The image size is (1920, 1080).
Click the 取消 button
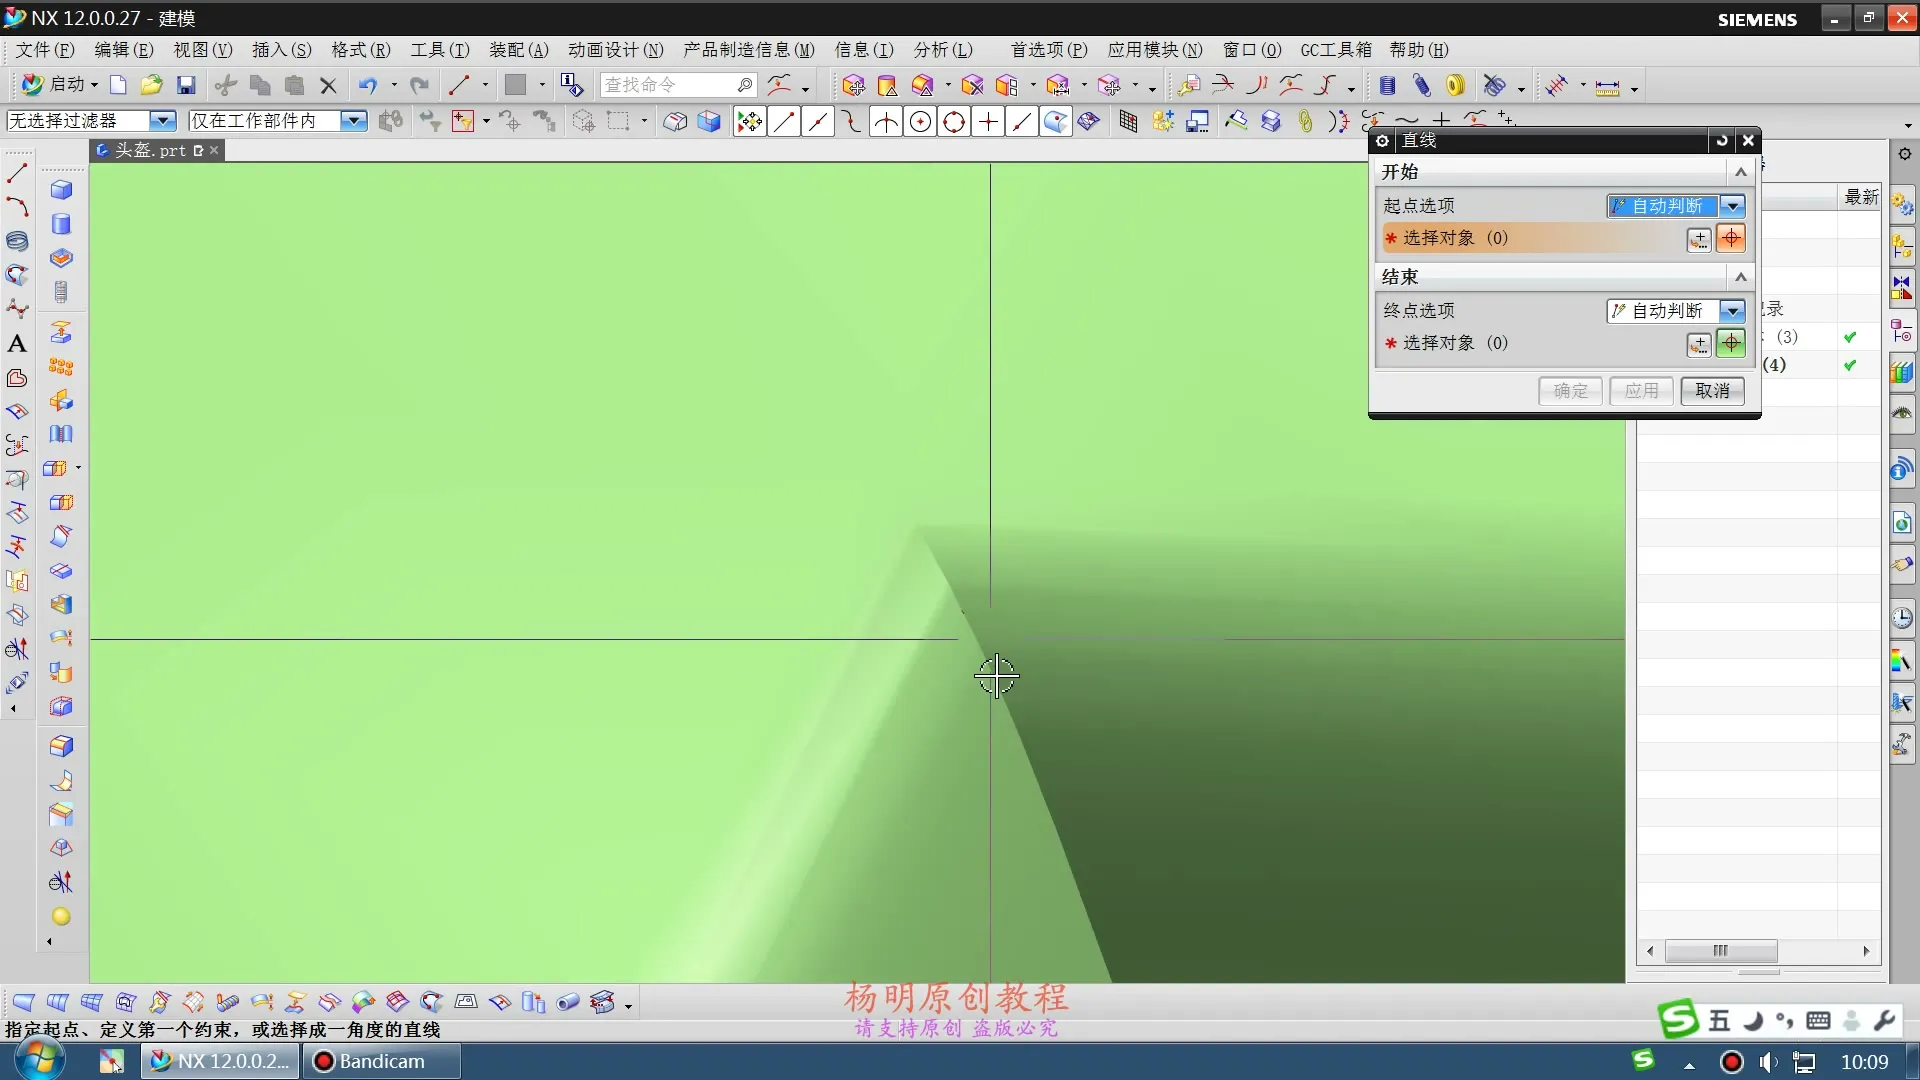[1712, 391]
